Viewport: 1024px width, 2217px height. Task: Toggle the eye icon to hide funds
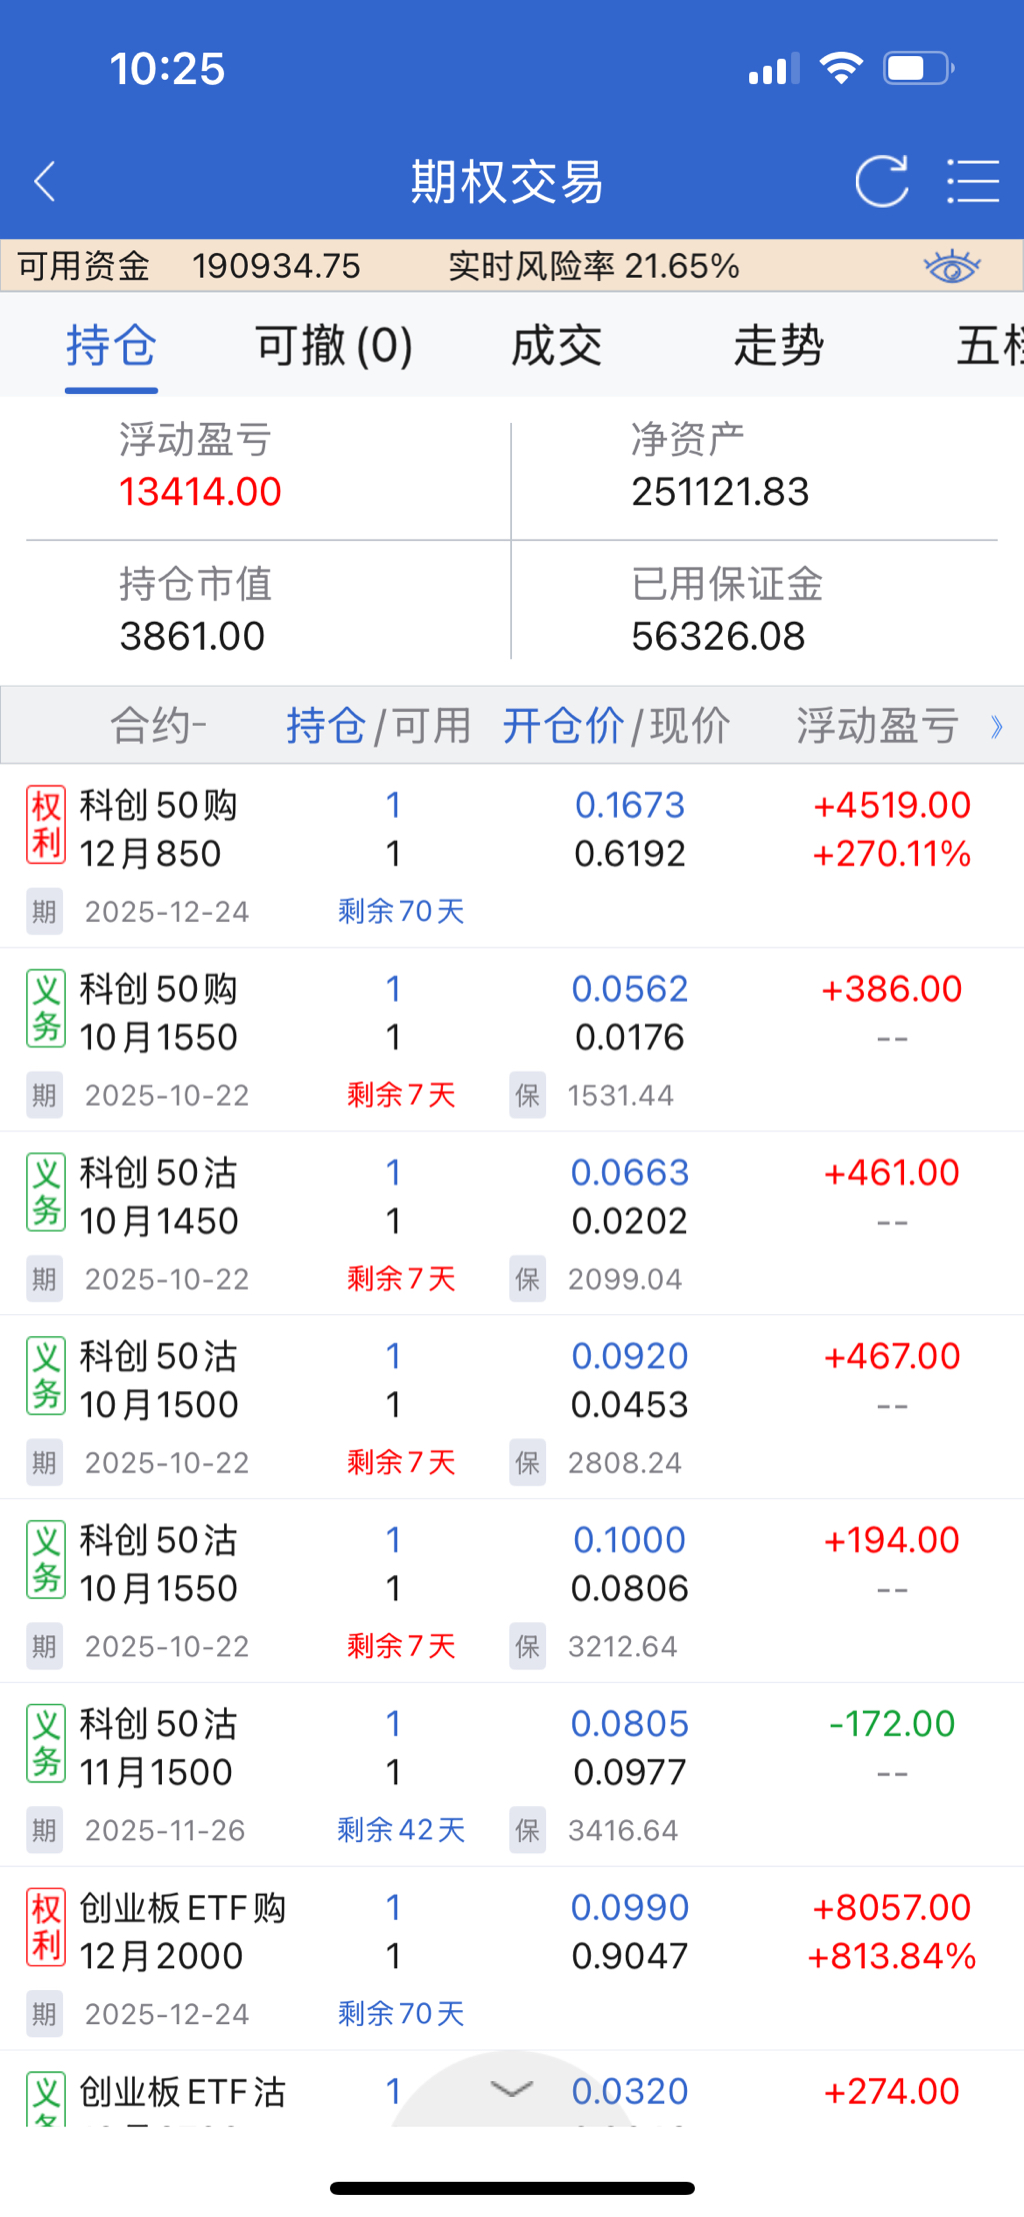tap(951, 267)
